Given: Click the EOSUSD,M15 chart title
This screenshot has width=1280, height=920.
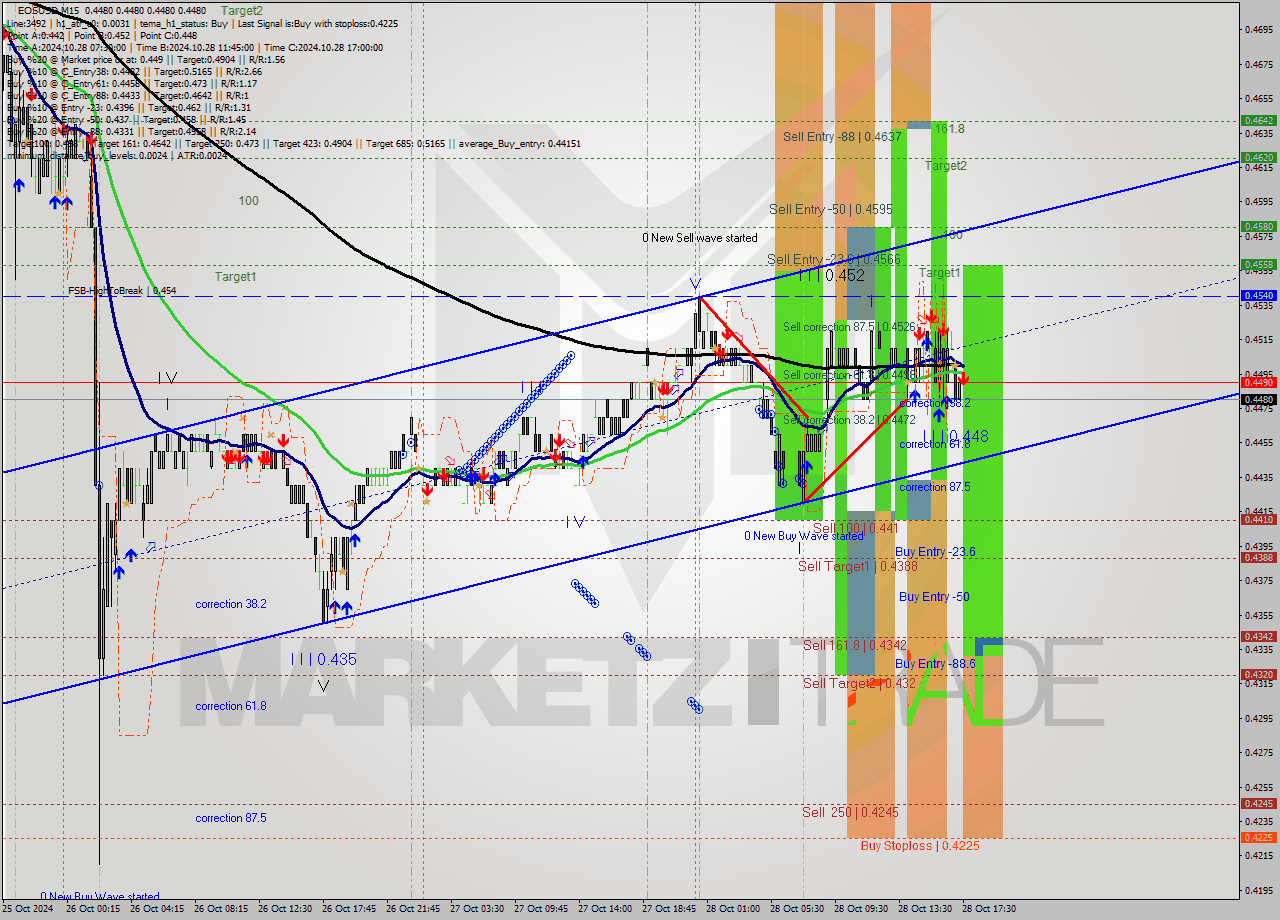Looking at the screenshot, I should [50, 10].
